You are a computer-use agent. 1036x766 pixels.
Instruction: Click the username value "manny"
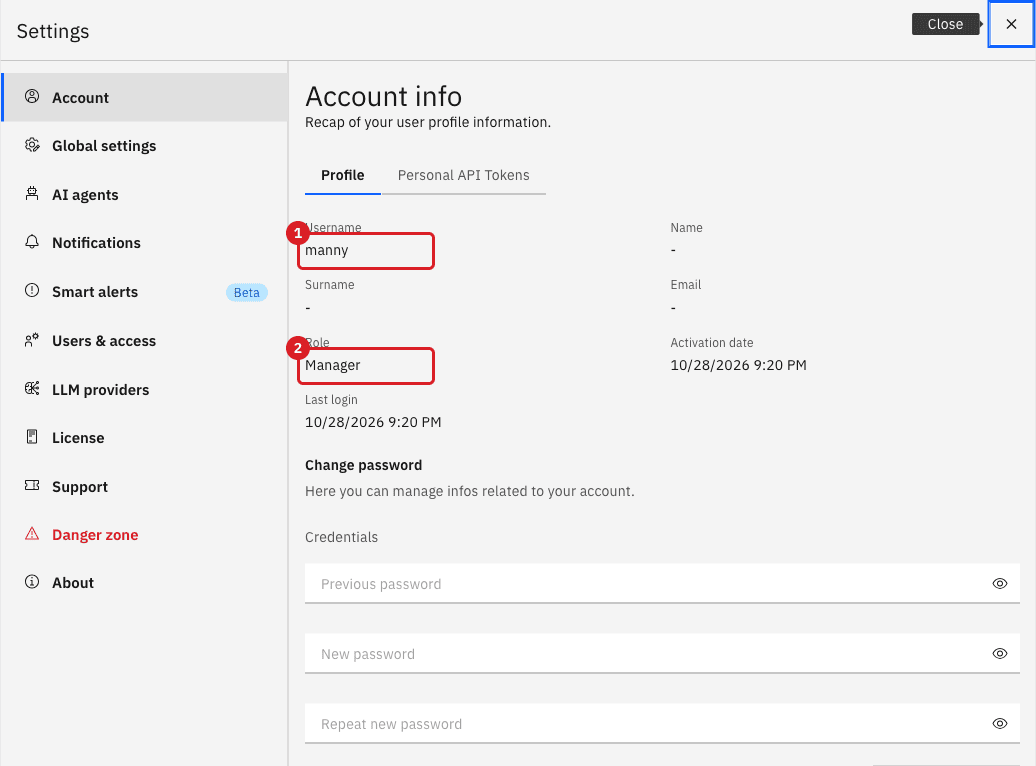tap(326, 250)
